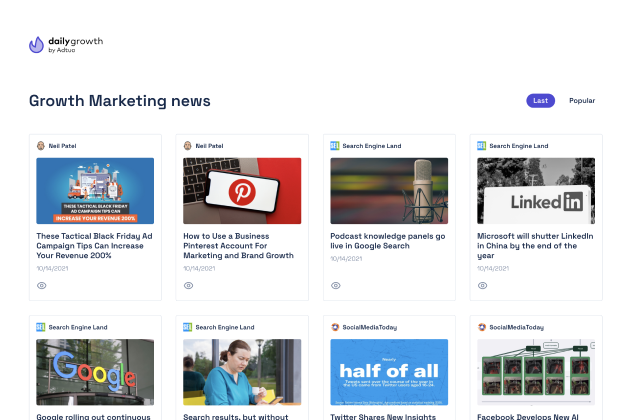Click SocialMediaToday label on Twitter card
This screenshot has height=420, width=630.
(370, 327)
